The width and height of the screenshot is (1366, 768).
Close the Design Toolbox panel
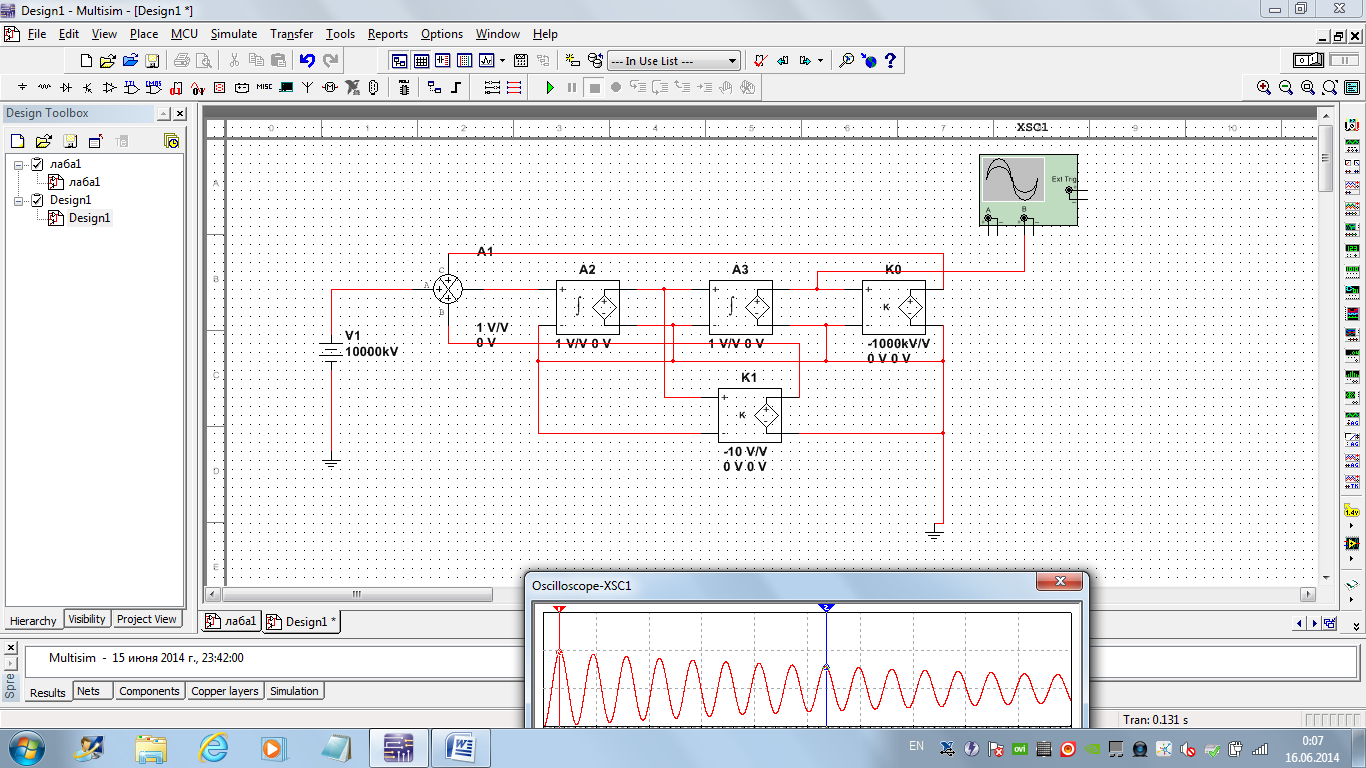(x=179, y=114)
